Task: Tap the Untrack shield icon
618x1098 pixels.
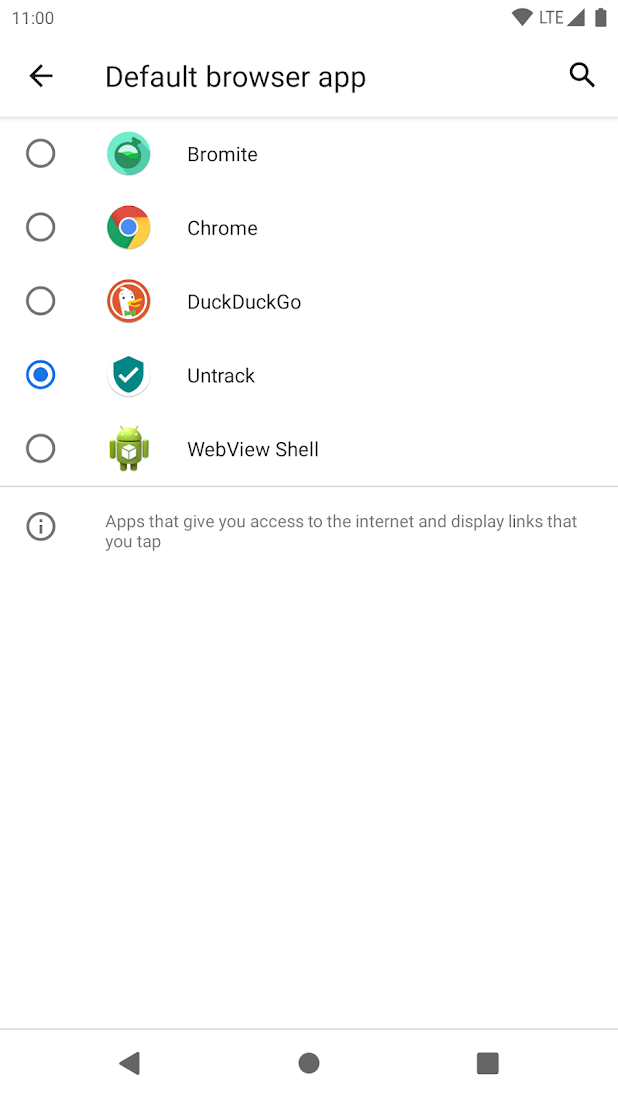Action: (x=128, y=375)
